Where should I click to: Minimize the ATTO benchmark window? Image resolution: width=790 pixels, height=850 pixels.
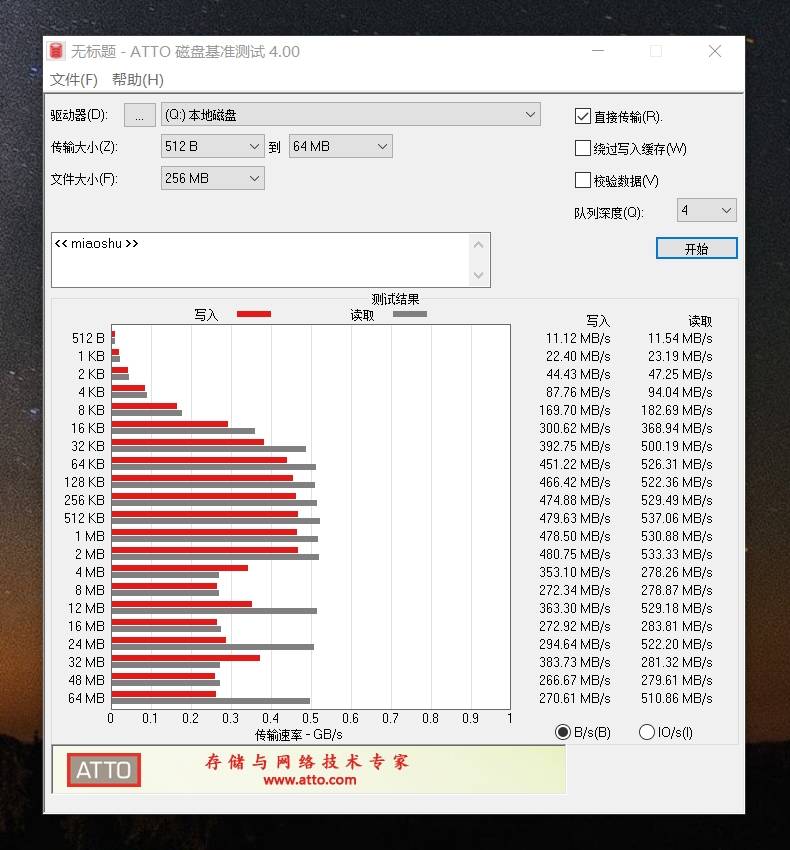click(598, 51)
